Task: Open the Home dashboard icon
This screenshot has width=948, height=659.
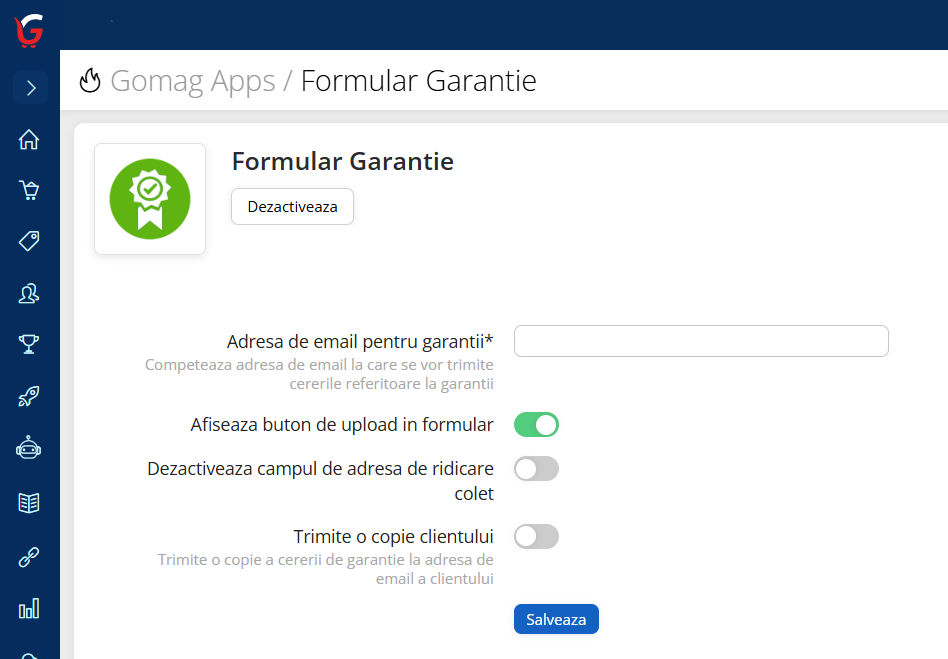Action: (29, 140)
